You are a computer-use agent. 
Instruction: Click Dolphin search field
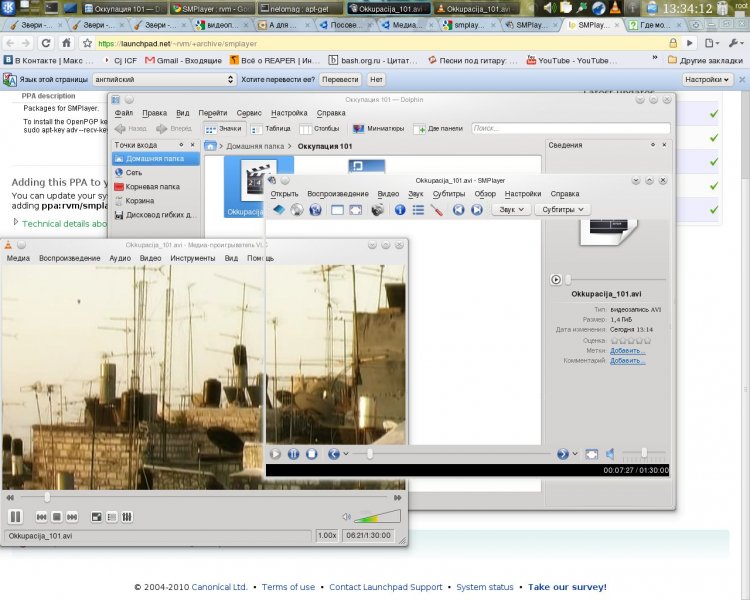(x=571, y=128)
